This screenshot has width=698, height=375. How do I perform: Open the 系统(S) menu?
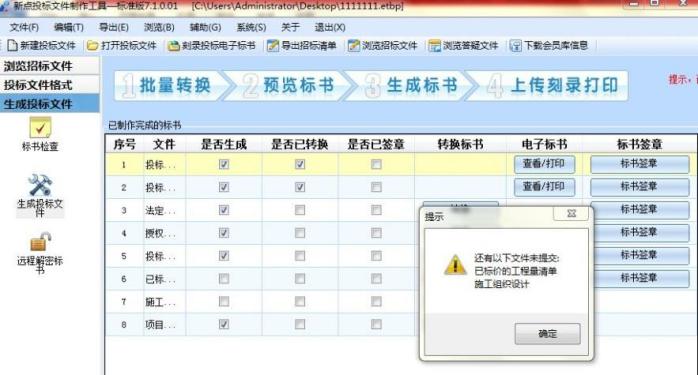tap(251, 28)
